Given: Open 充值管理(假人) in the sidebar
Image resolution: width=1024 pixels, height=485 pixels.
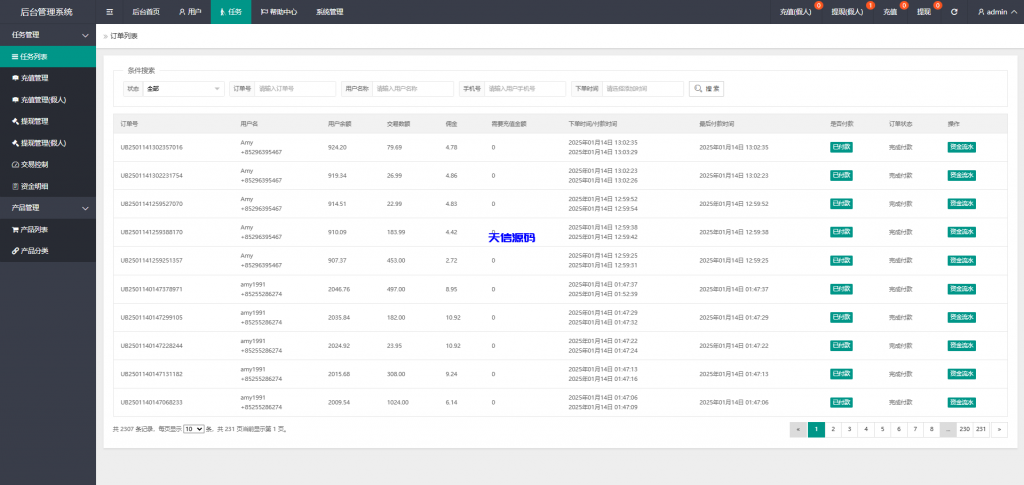Looking at the screenshot, I should [x=48, y=100].
